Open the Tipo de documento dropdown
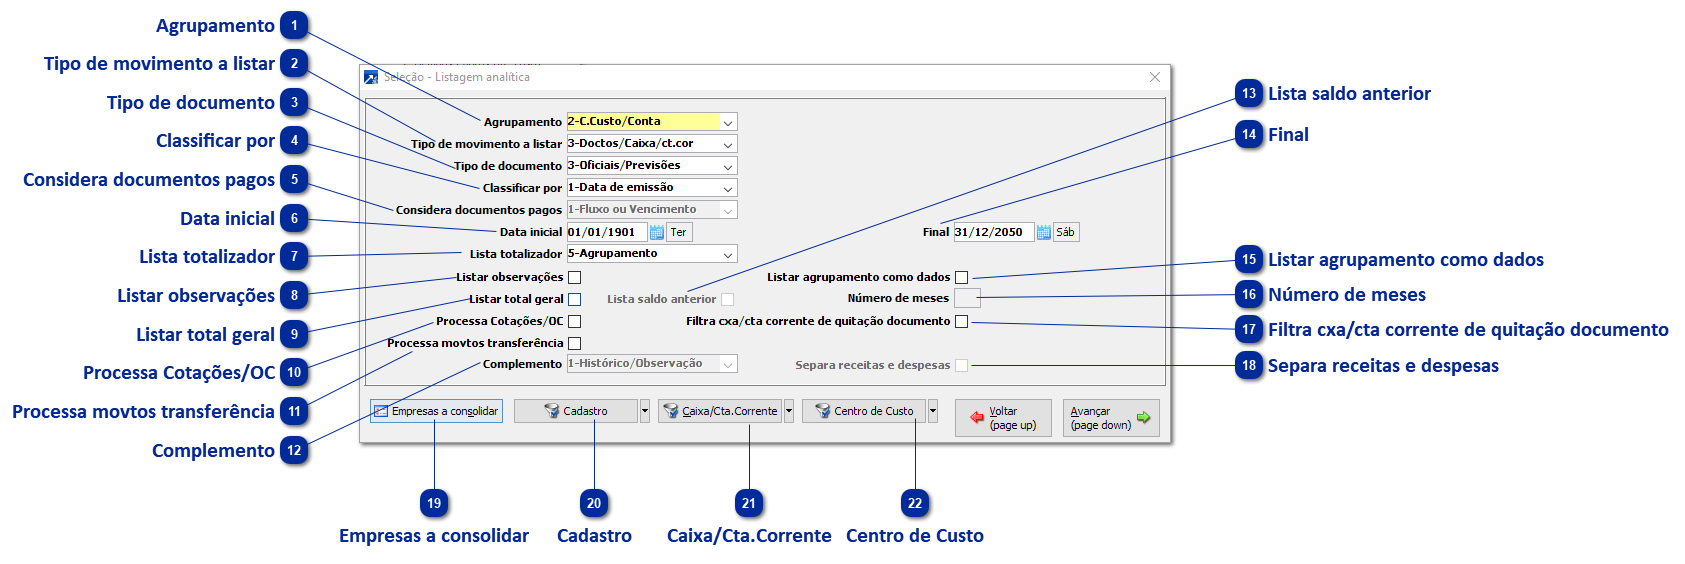 (728, 166)
